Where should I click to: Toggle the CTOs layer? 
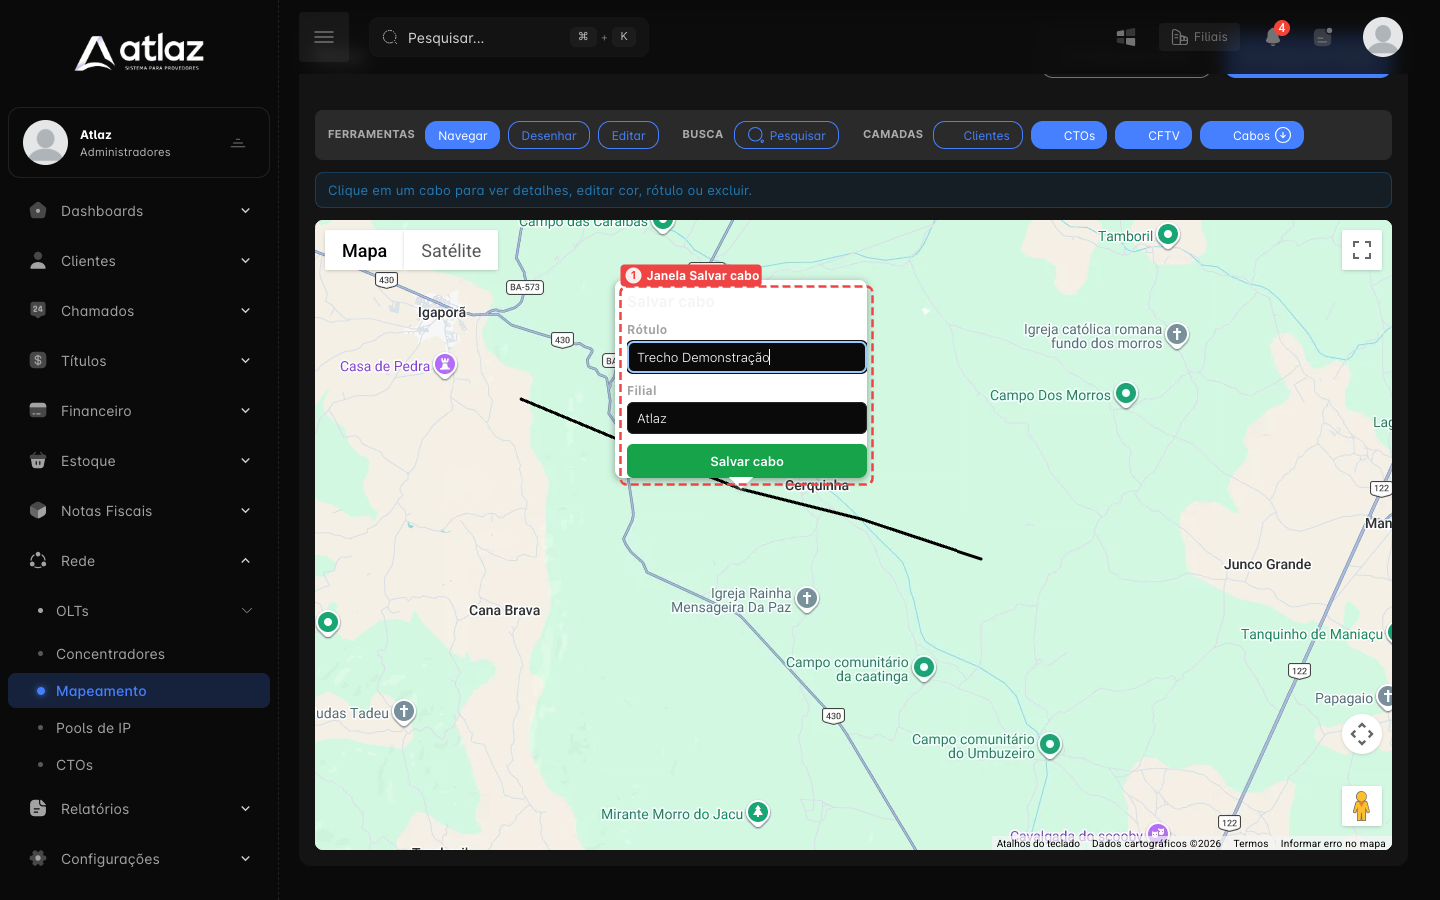point(1069,135)
